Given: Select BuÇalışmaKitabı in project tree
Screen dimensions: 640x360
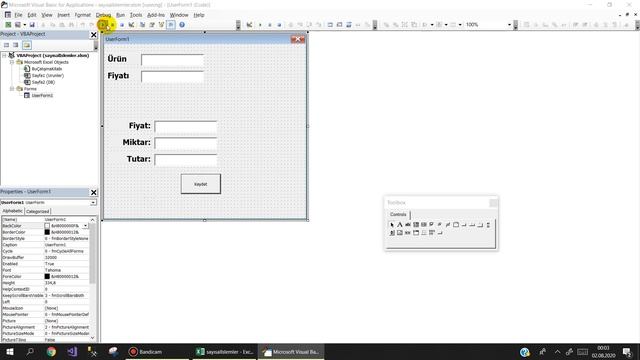Looking at the screenshot, I should pyautogui.click(x=47, y=69).
